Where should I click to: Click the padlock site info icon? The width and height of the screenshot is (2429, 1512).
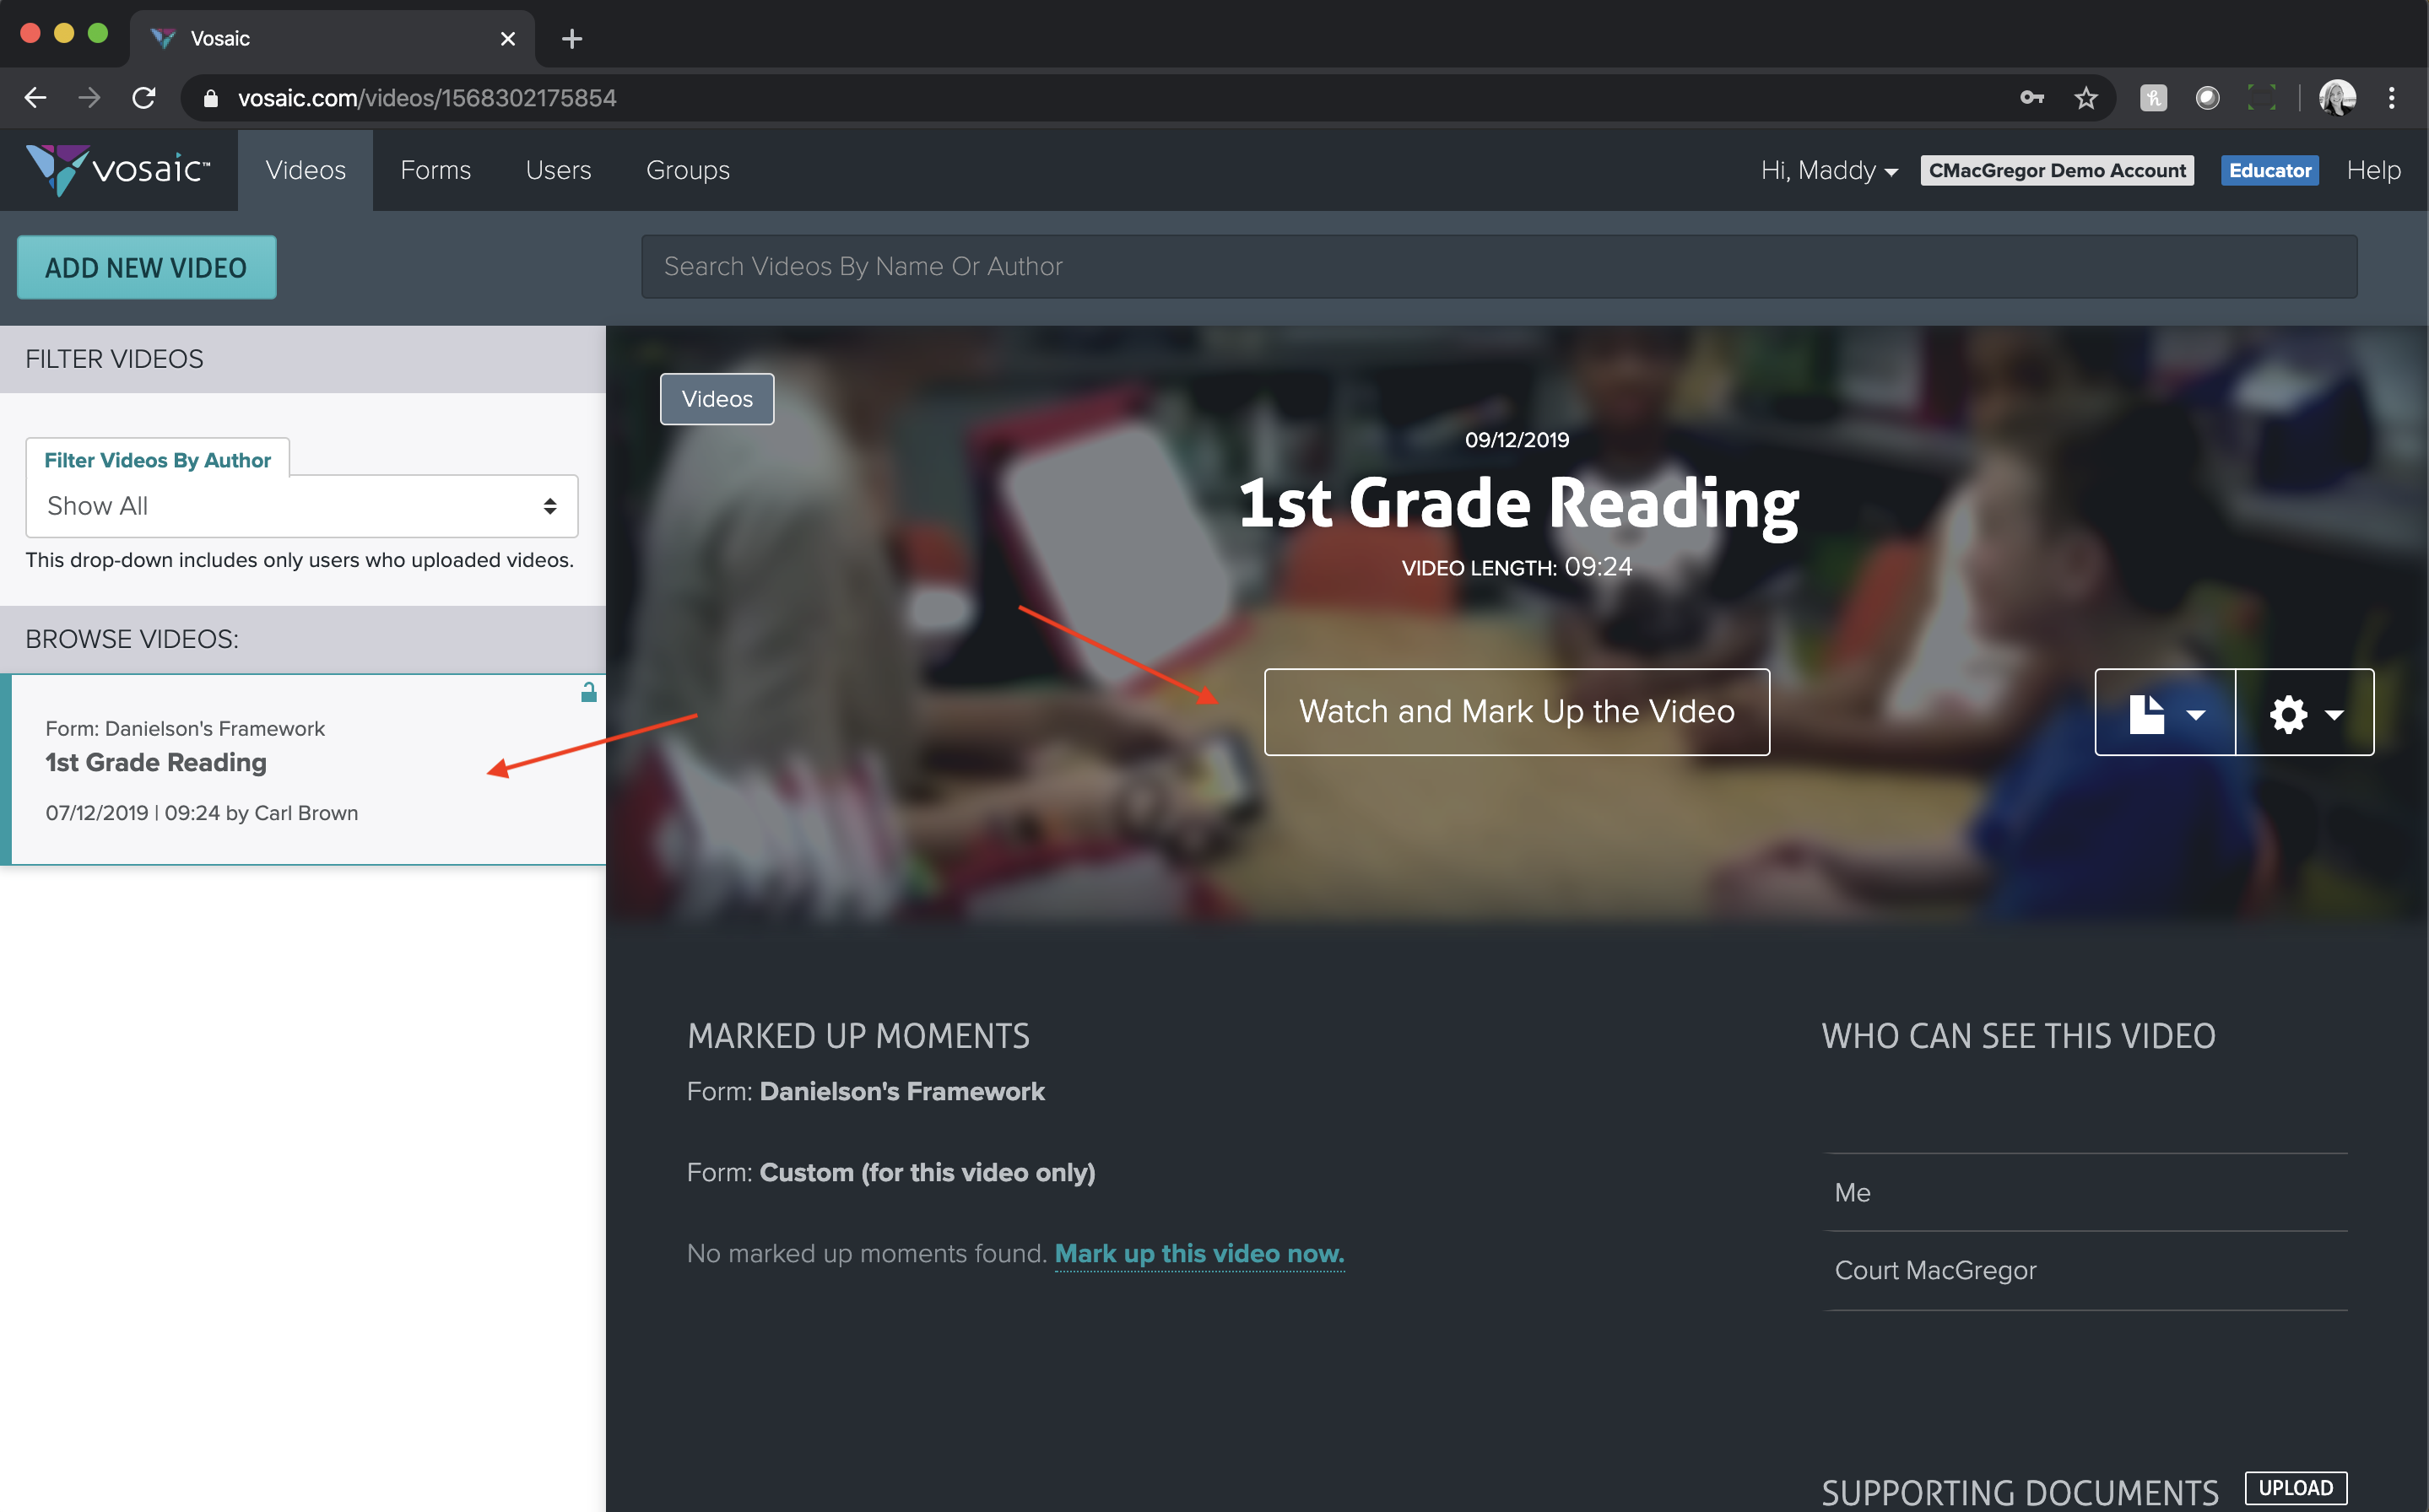click(x=210, y=98)
